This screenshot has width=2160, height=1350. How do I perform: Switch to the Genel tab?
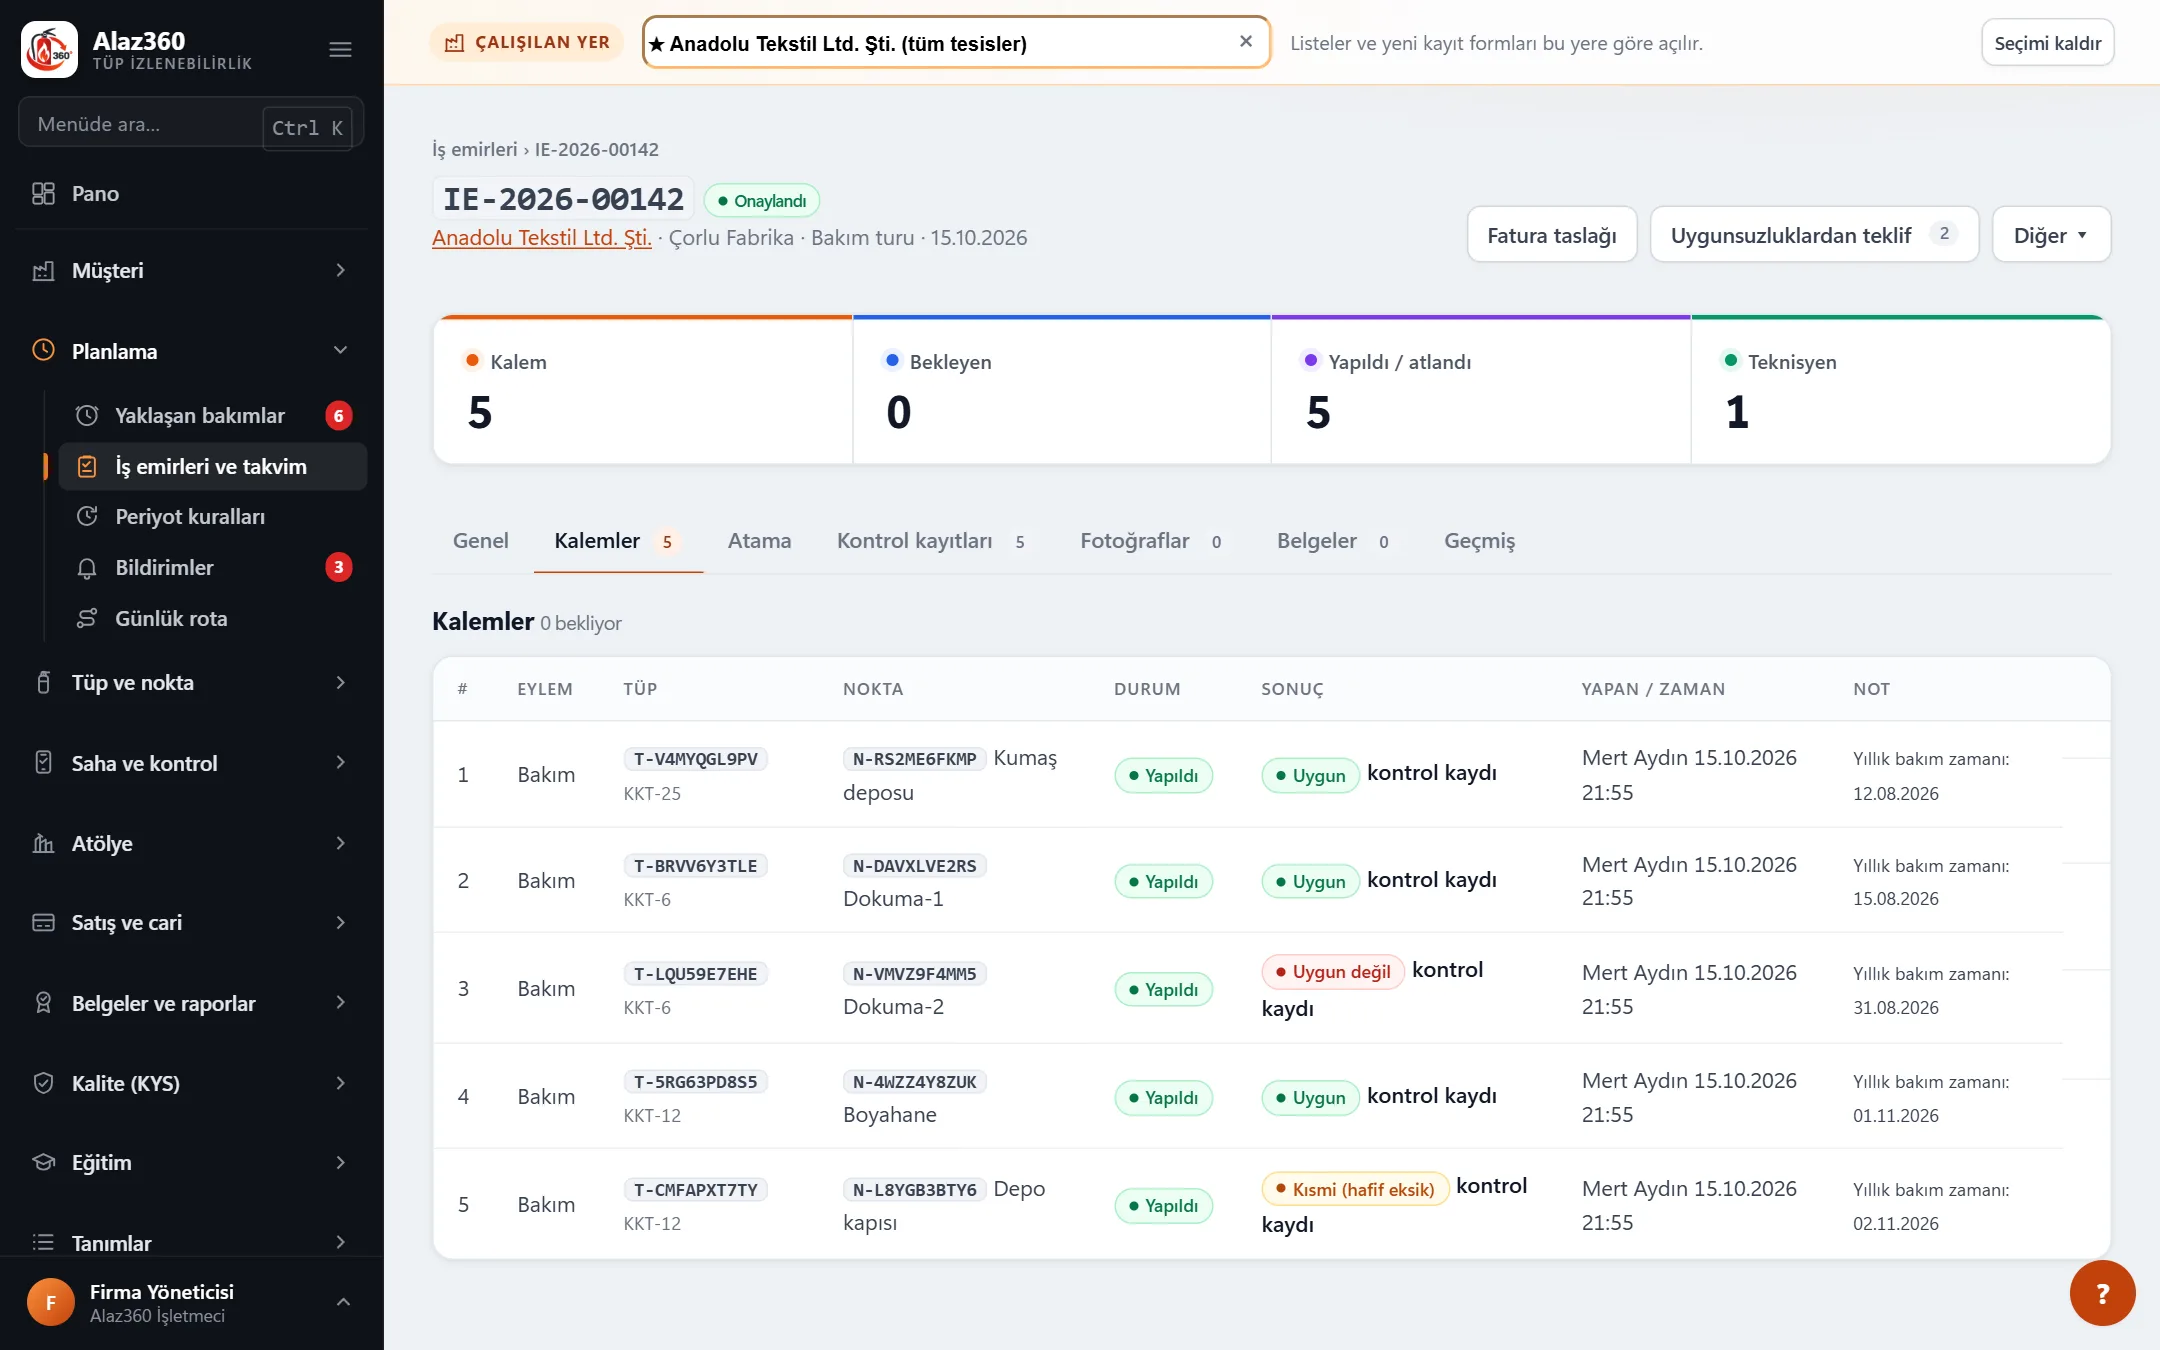tap(481, 541)
